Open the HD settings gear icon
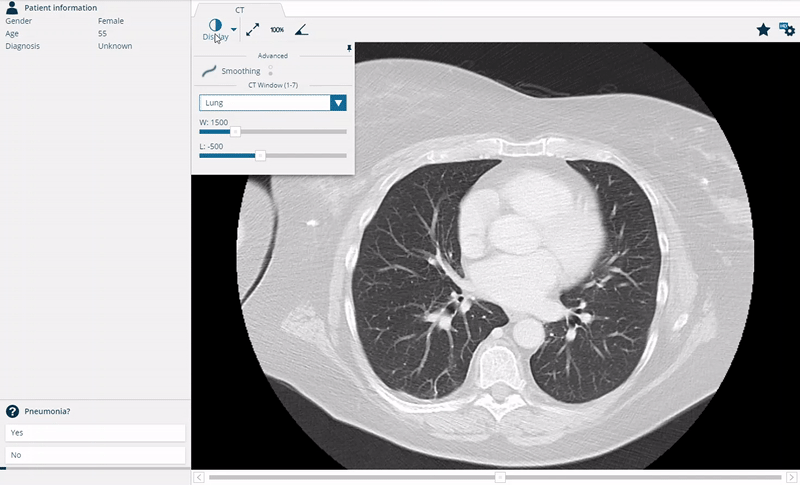This screenshot has height=485, width=800. [787, 29]
